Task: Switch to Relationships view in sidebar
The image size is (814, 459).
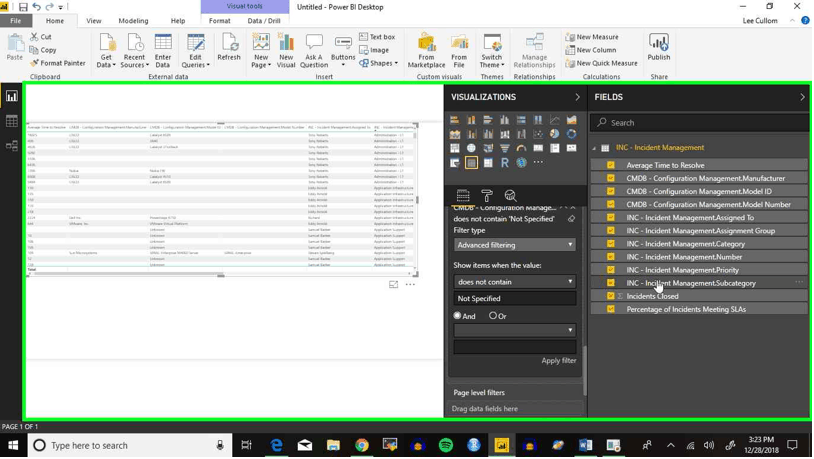Action: [11, 146]
